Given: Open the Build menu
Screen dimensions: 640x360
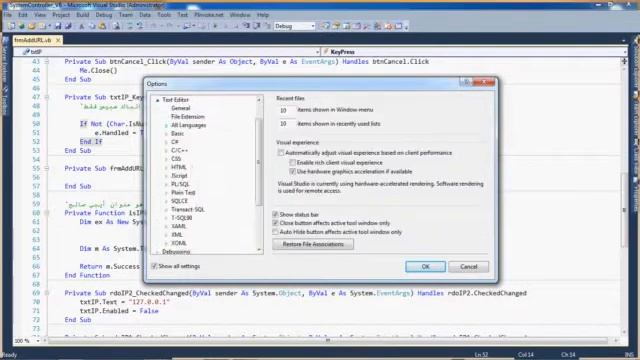Looking at the screenshot, I should pos(82,15).
